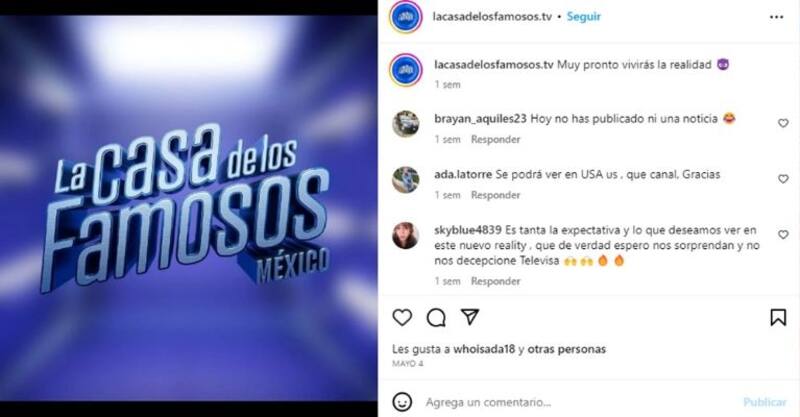Reply to ada.latorre's comment

[495, 195]
